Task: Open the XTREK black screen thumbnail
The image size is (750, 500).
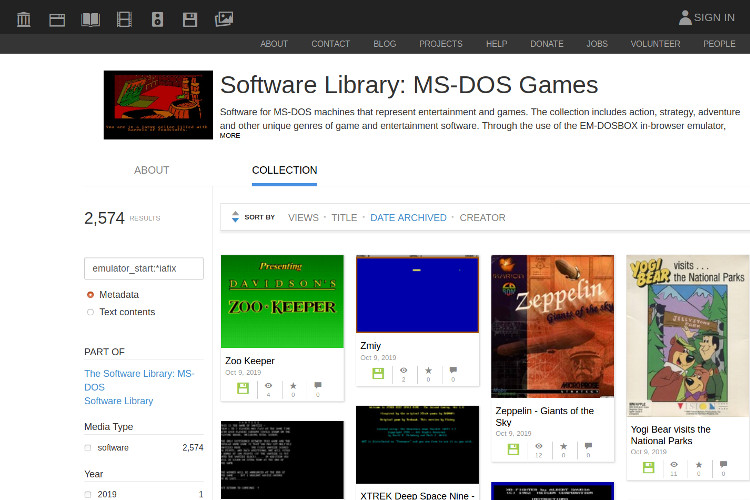Action: pos(417,445)
